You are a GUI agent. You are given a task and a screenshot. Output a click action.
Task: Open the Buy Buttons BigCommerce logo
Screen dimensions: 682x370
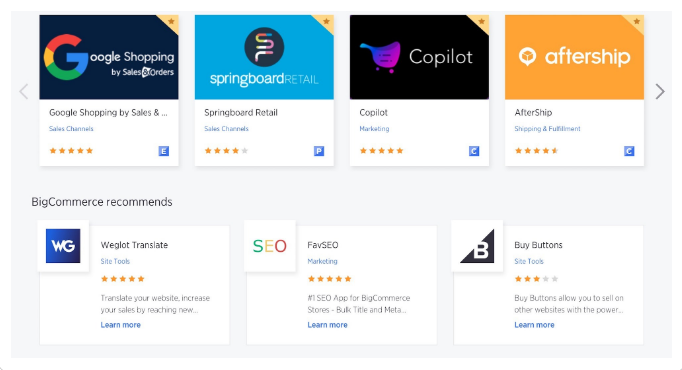(477, 246)
